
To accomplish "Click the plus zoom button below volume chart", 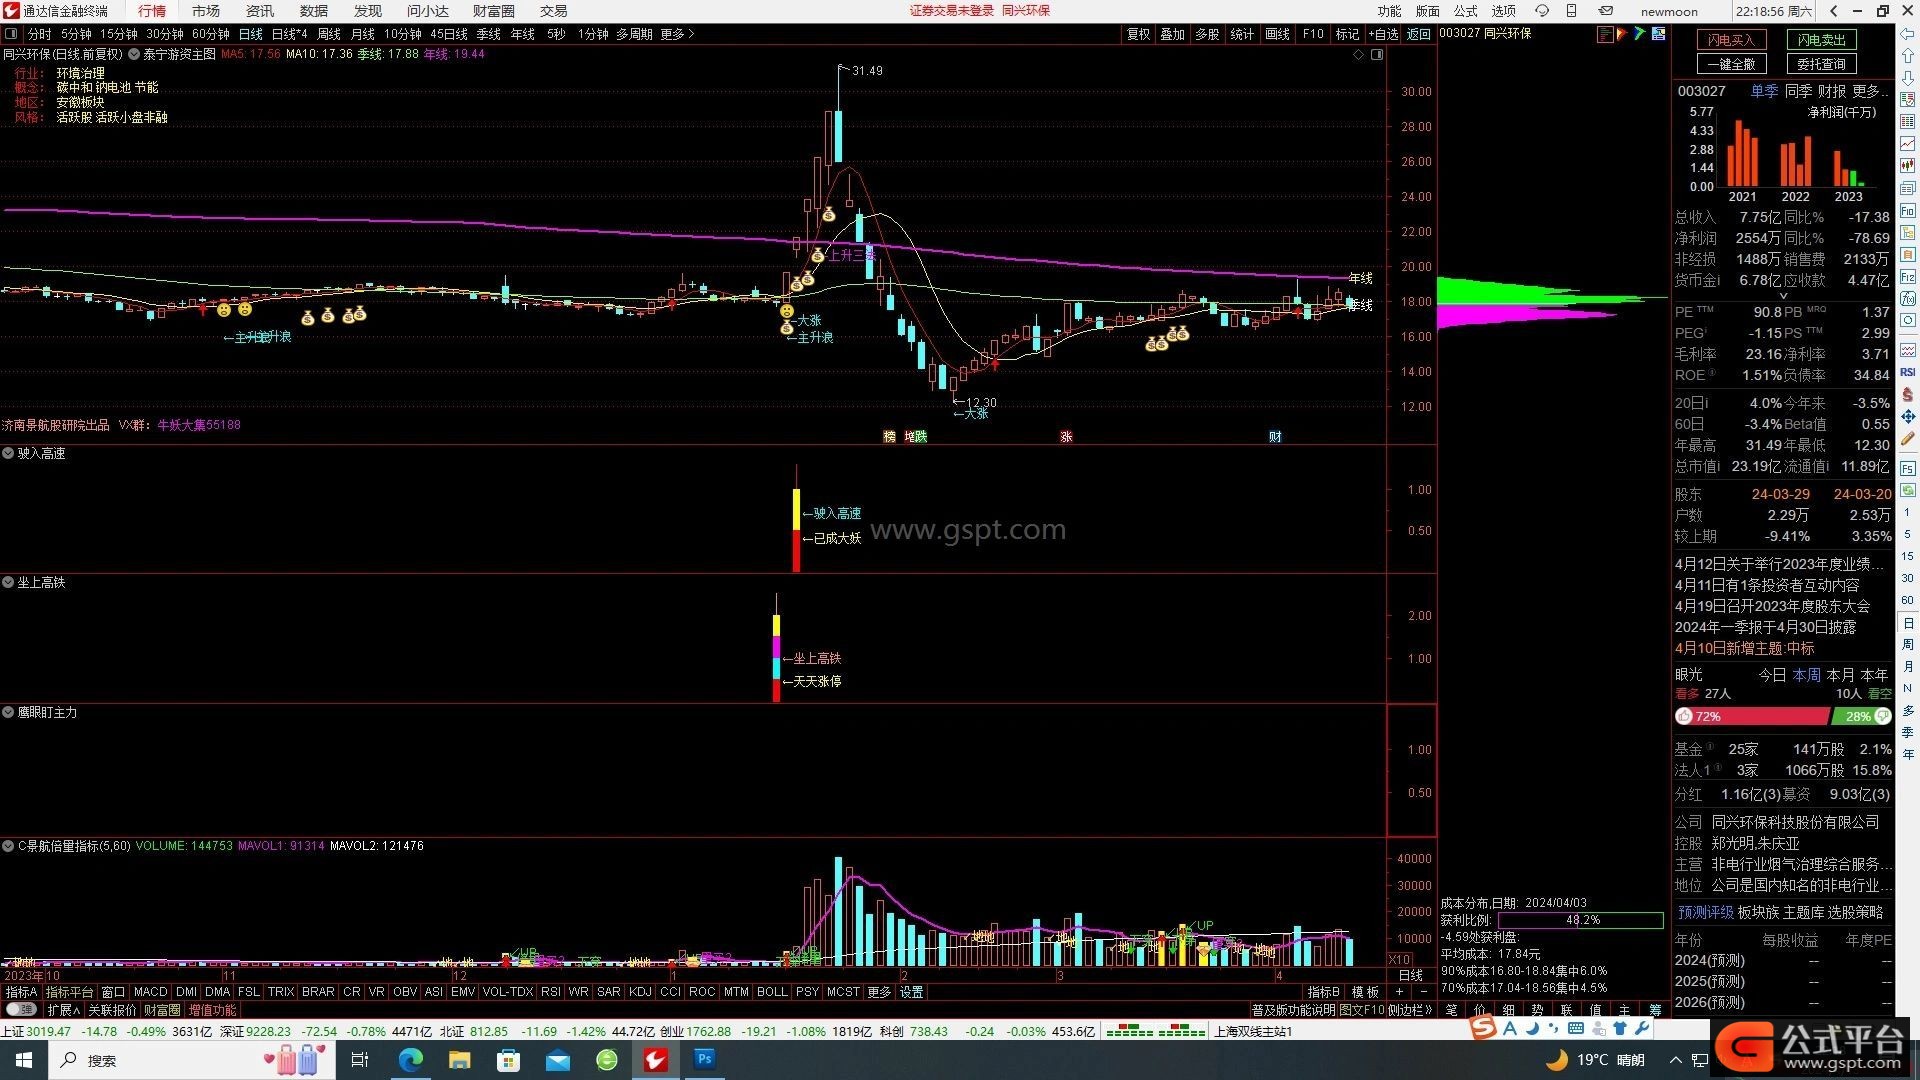I will [x=1399, y=992].
